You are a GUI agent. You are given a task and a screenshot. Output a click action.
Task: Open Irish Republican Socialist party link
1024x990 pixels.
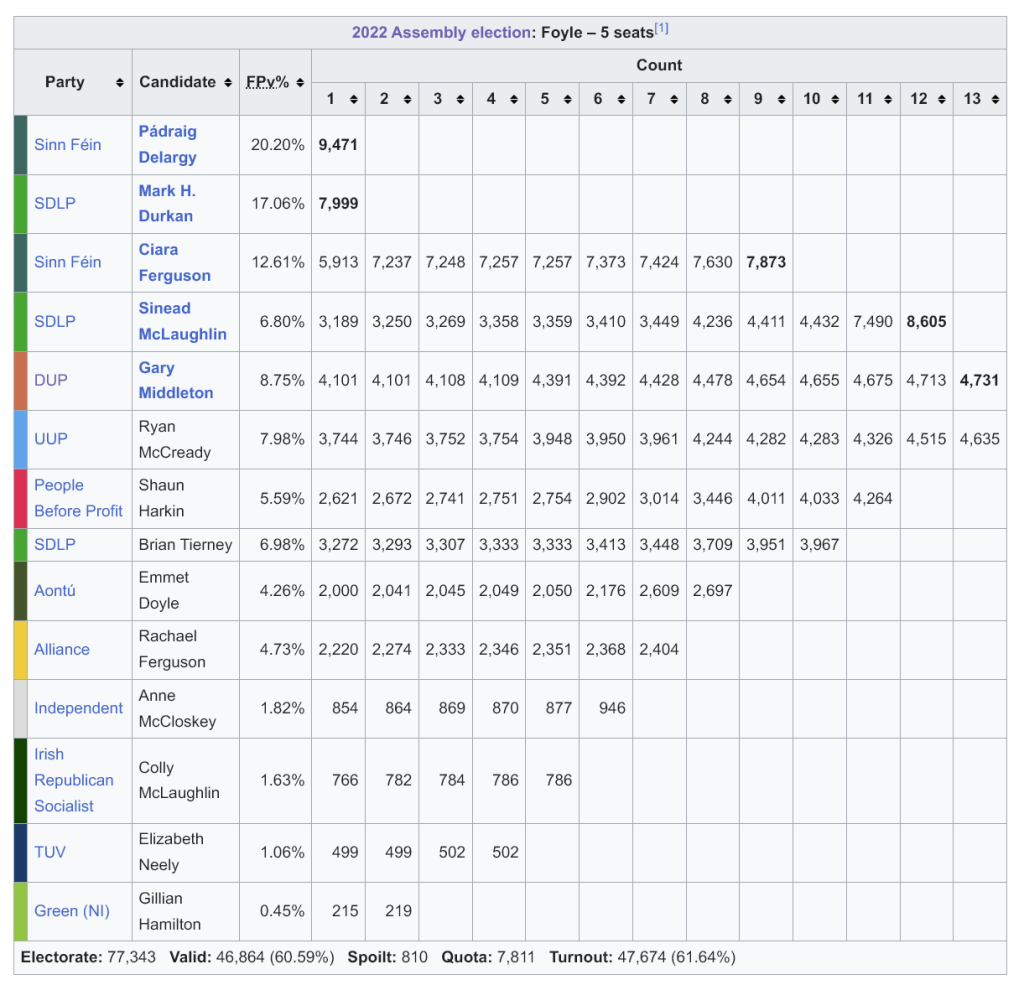tap(74, 780)
